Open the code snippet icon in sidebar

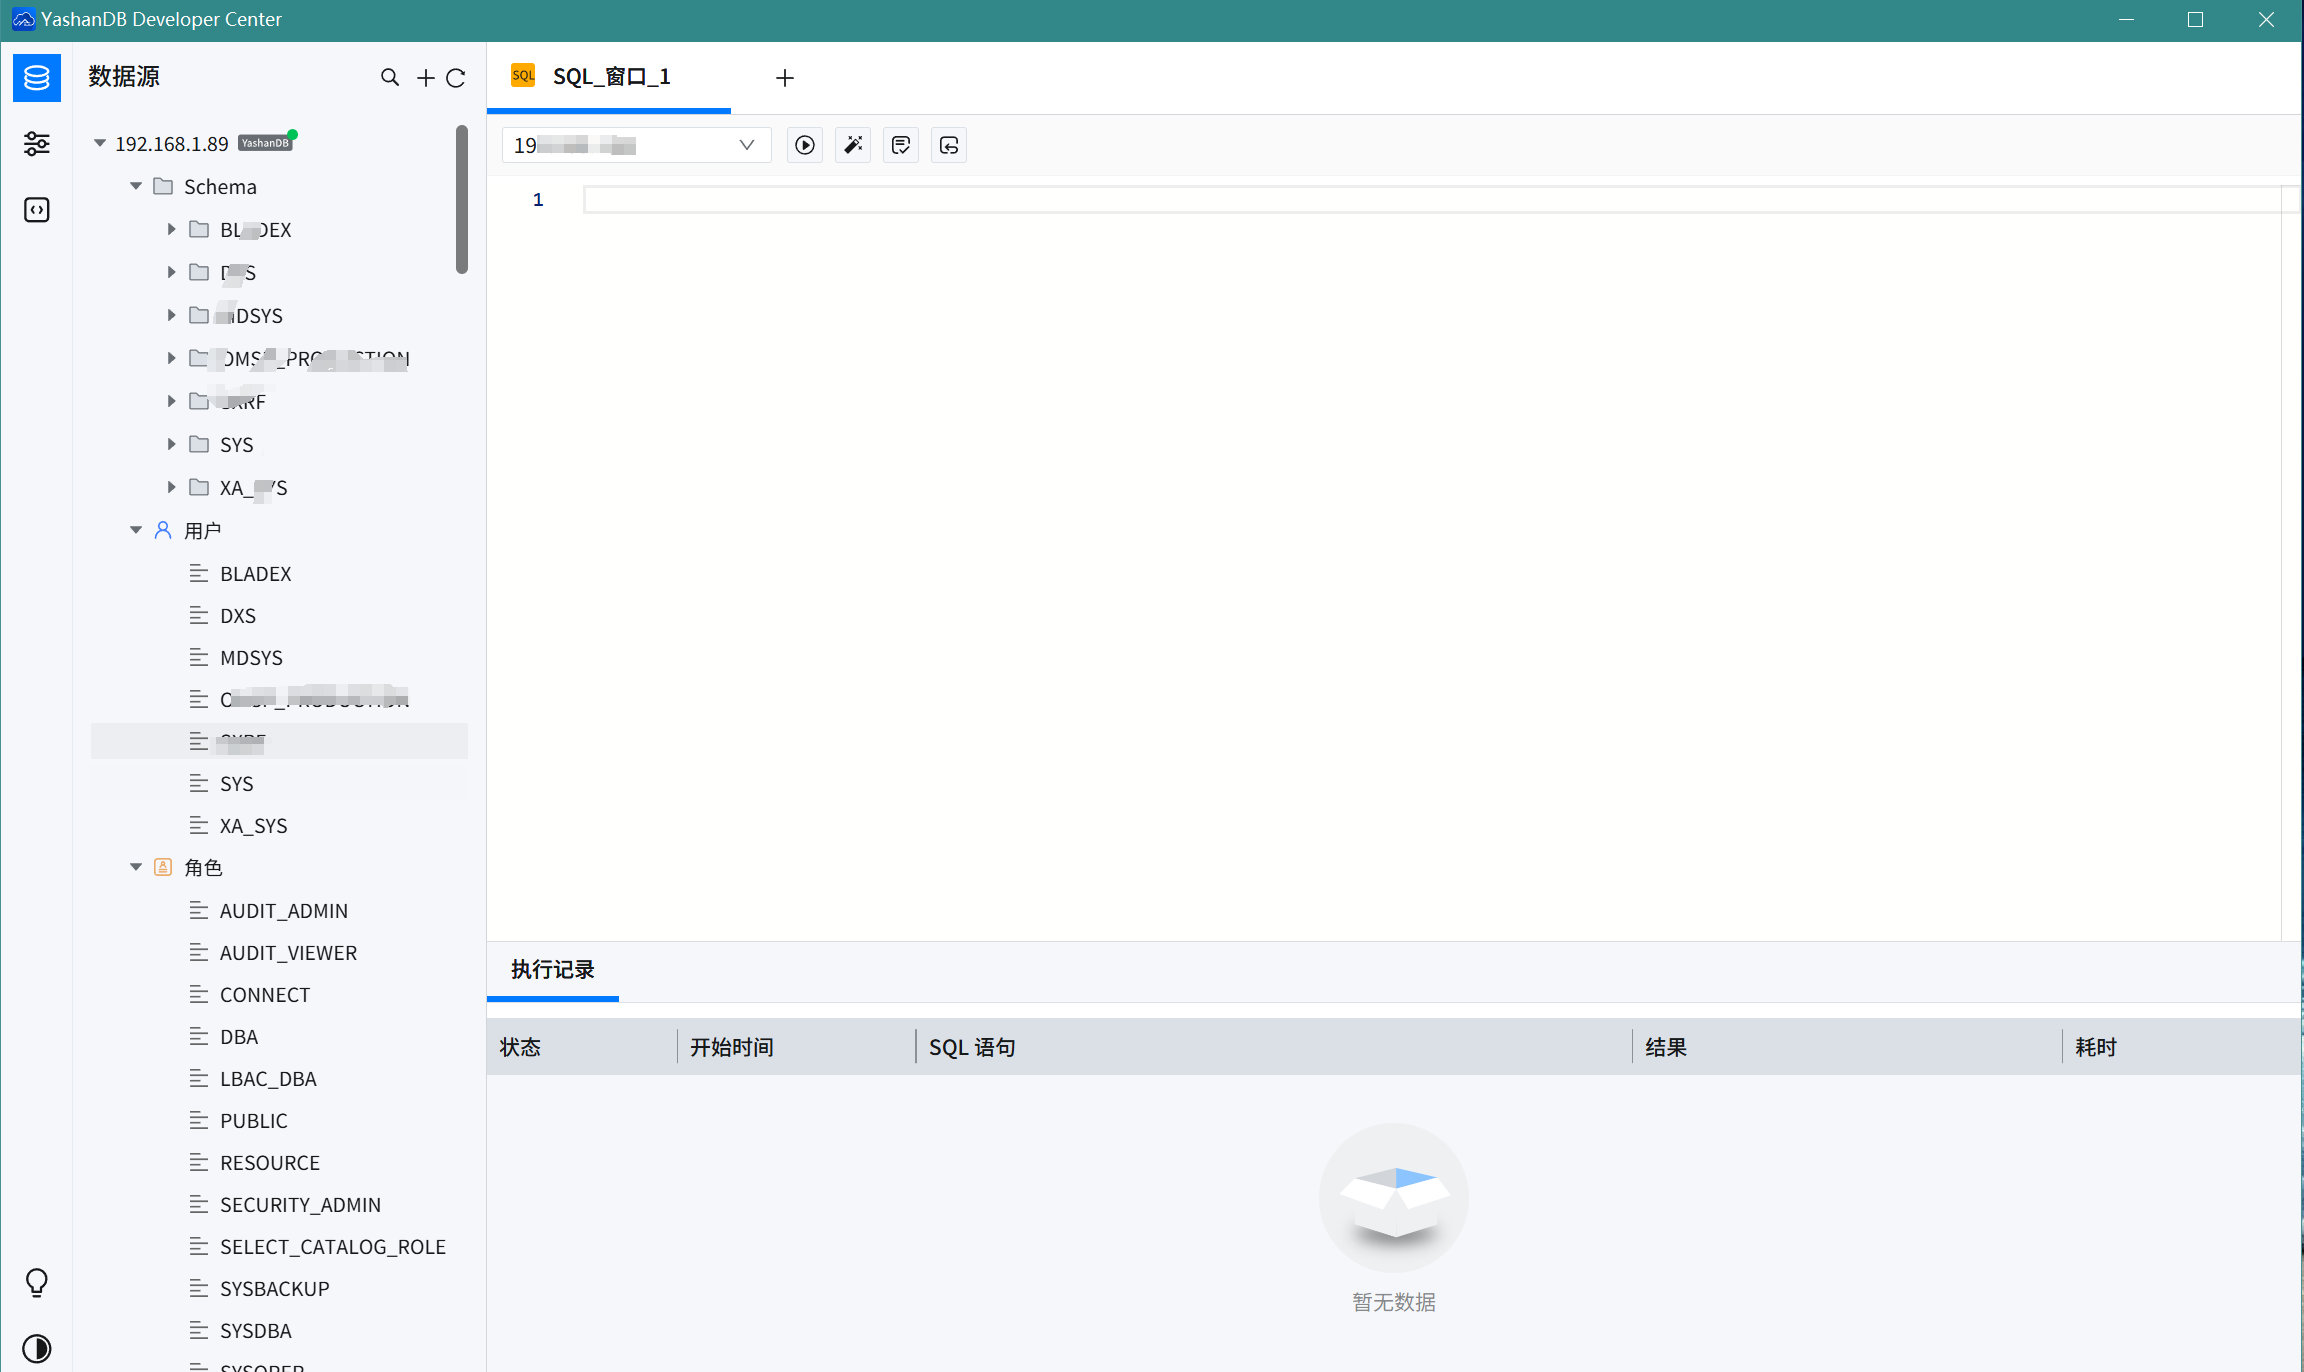click(x=37, y=209)
